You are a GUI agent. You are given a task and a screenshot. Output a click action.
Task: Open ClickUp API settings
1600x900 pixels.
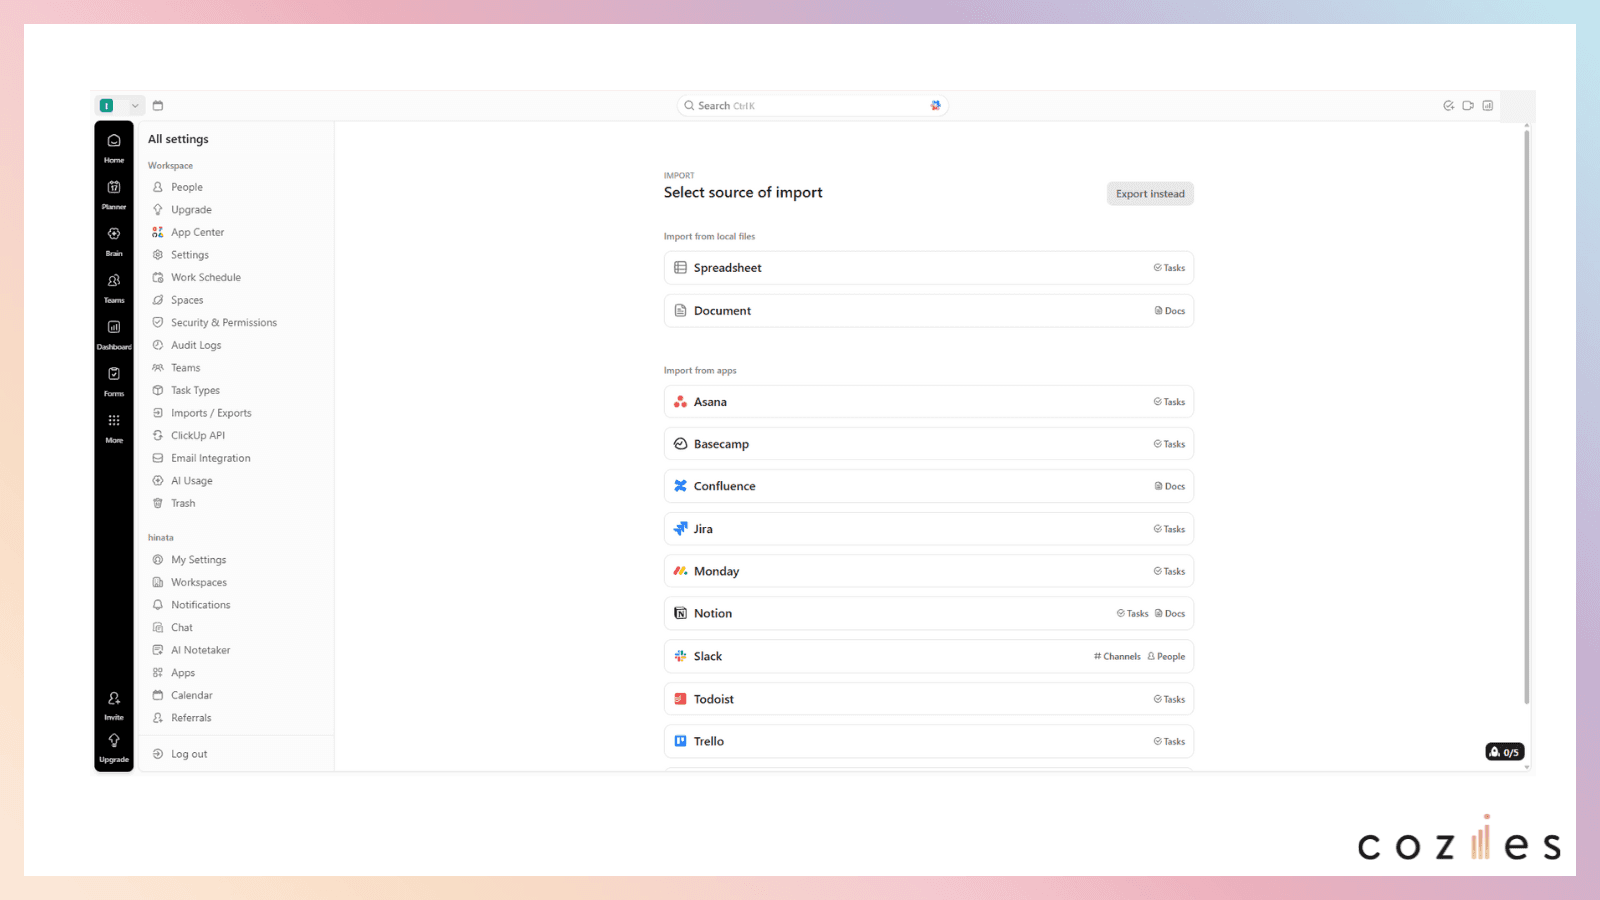point(198,435)
